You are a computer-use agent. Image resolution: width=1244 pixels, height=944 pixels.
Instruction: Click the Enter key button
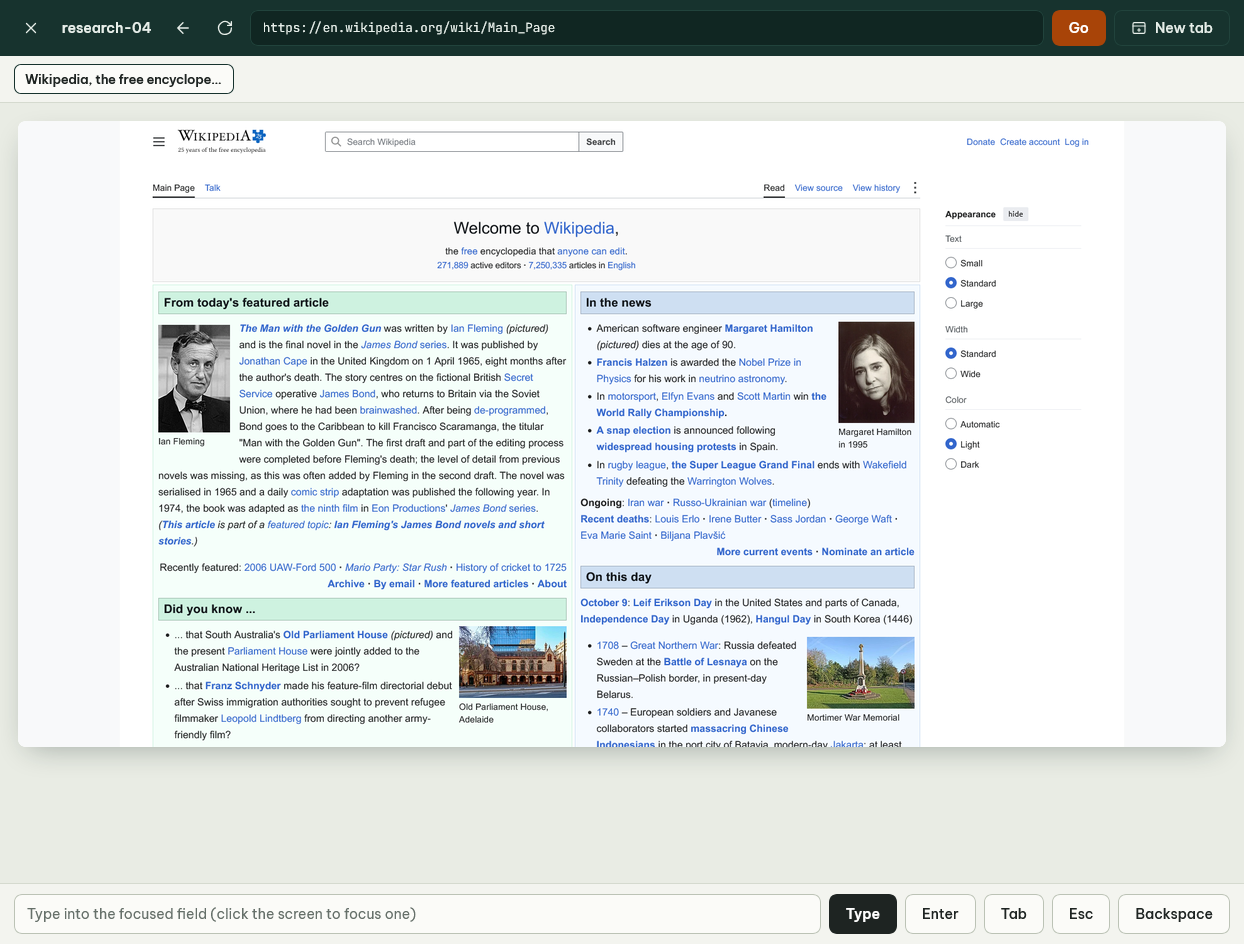[940, 914]
